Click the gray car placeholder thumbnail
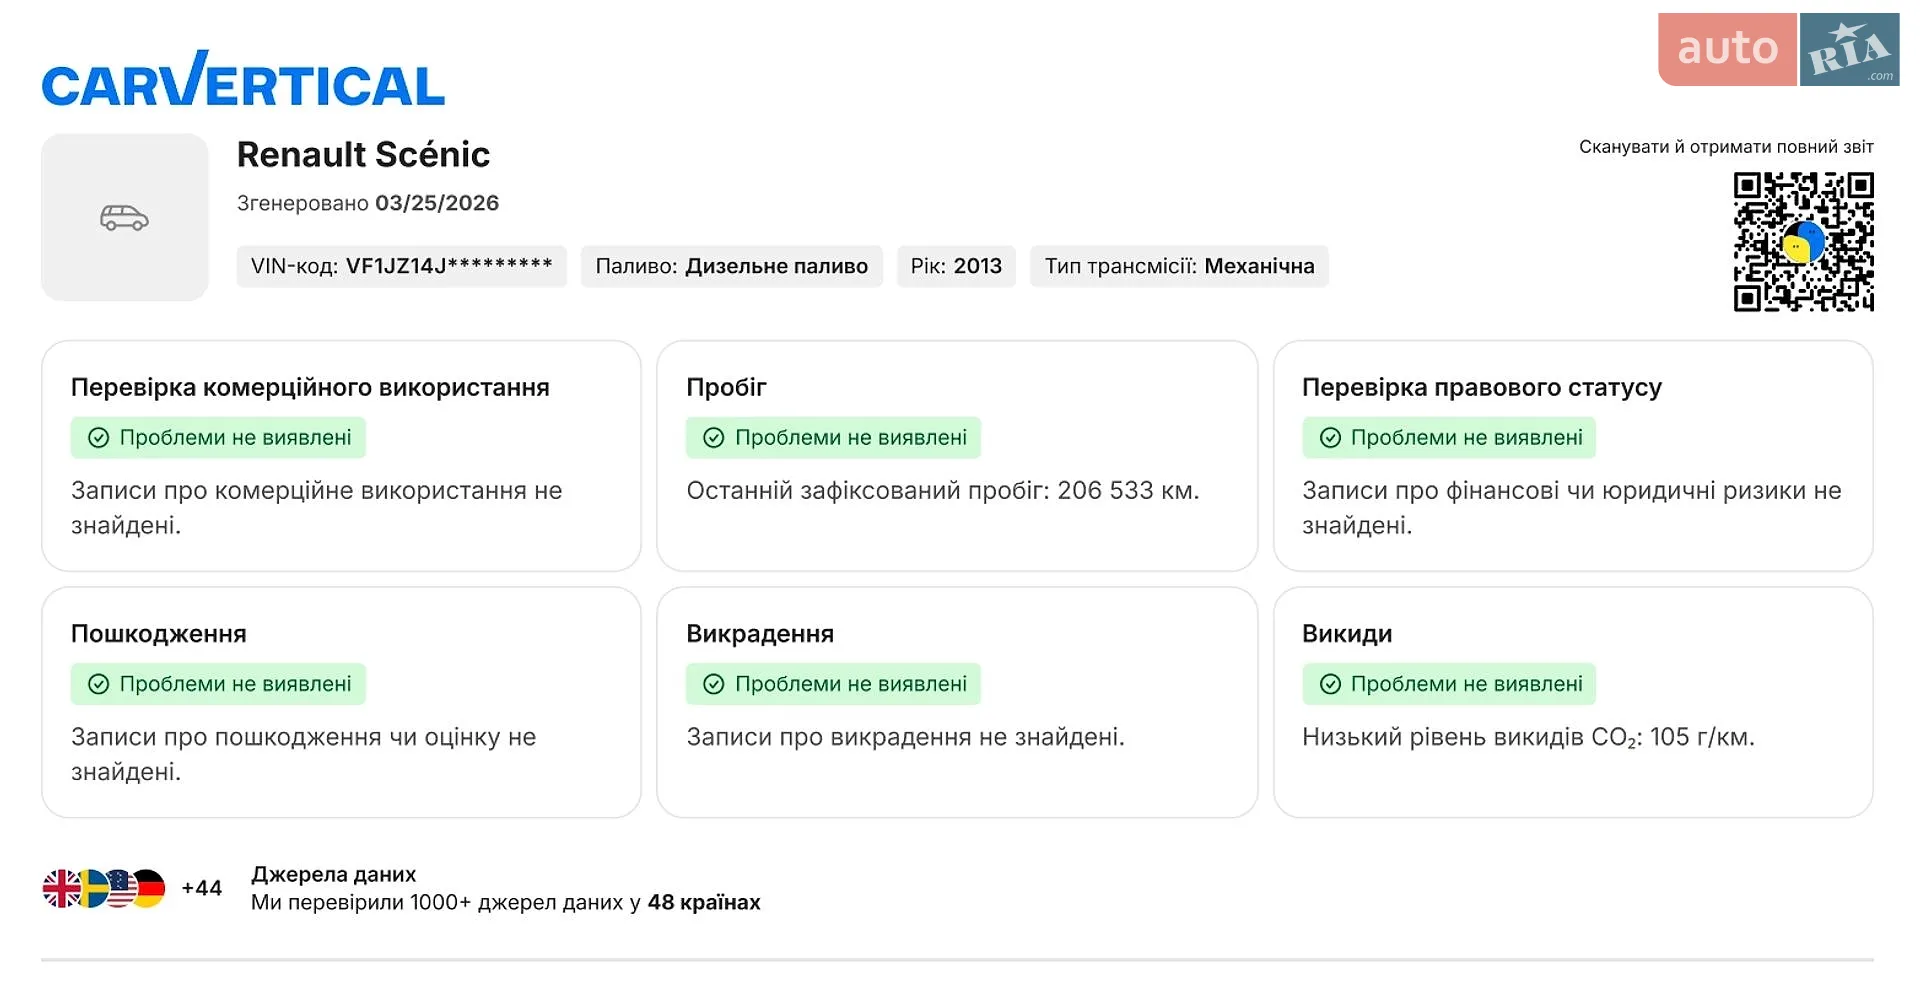This screenshot has height=985, width=1920. (124, 217)
